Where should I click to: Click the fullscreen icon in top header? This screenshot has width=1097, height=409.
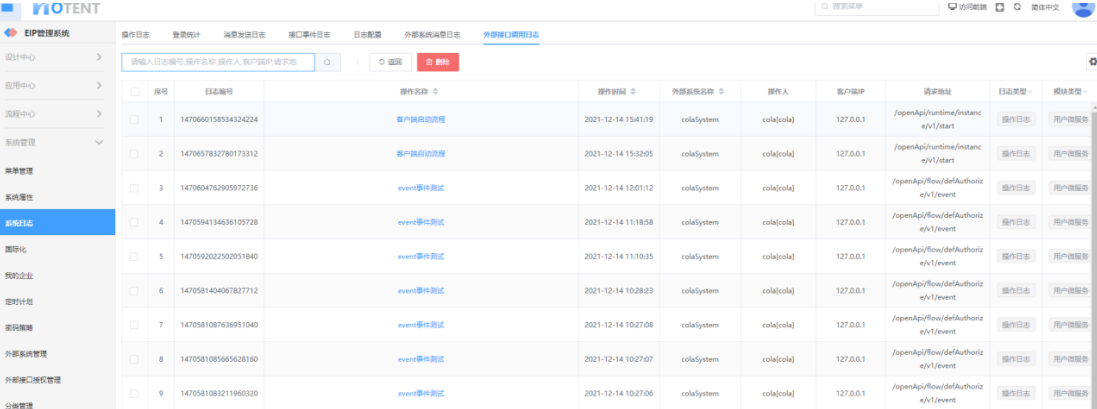pyautogui.click(x=999, y=7)
